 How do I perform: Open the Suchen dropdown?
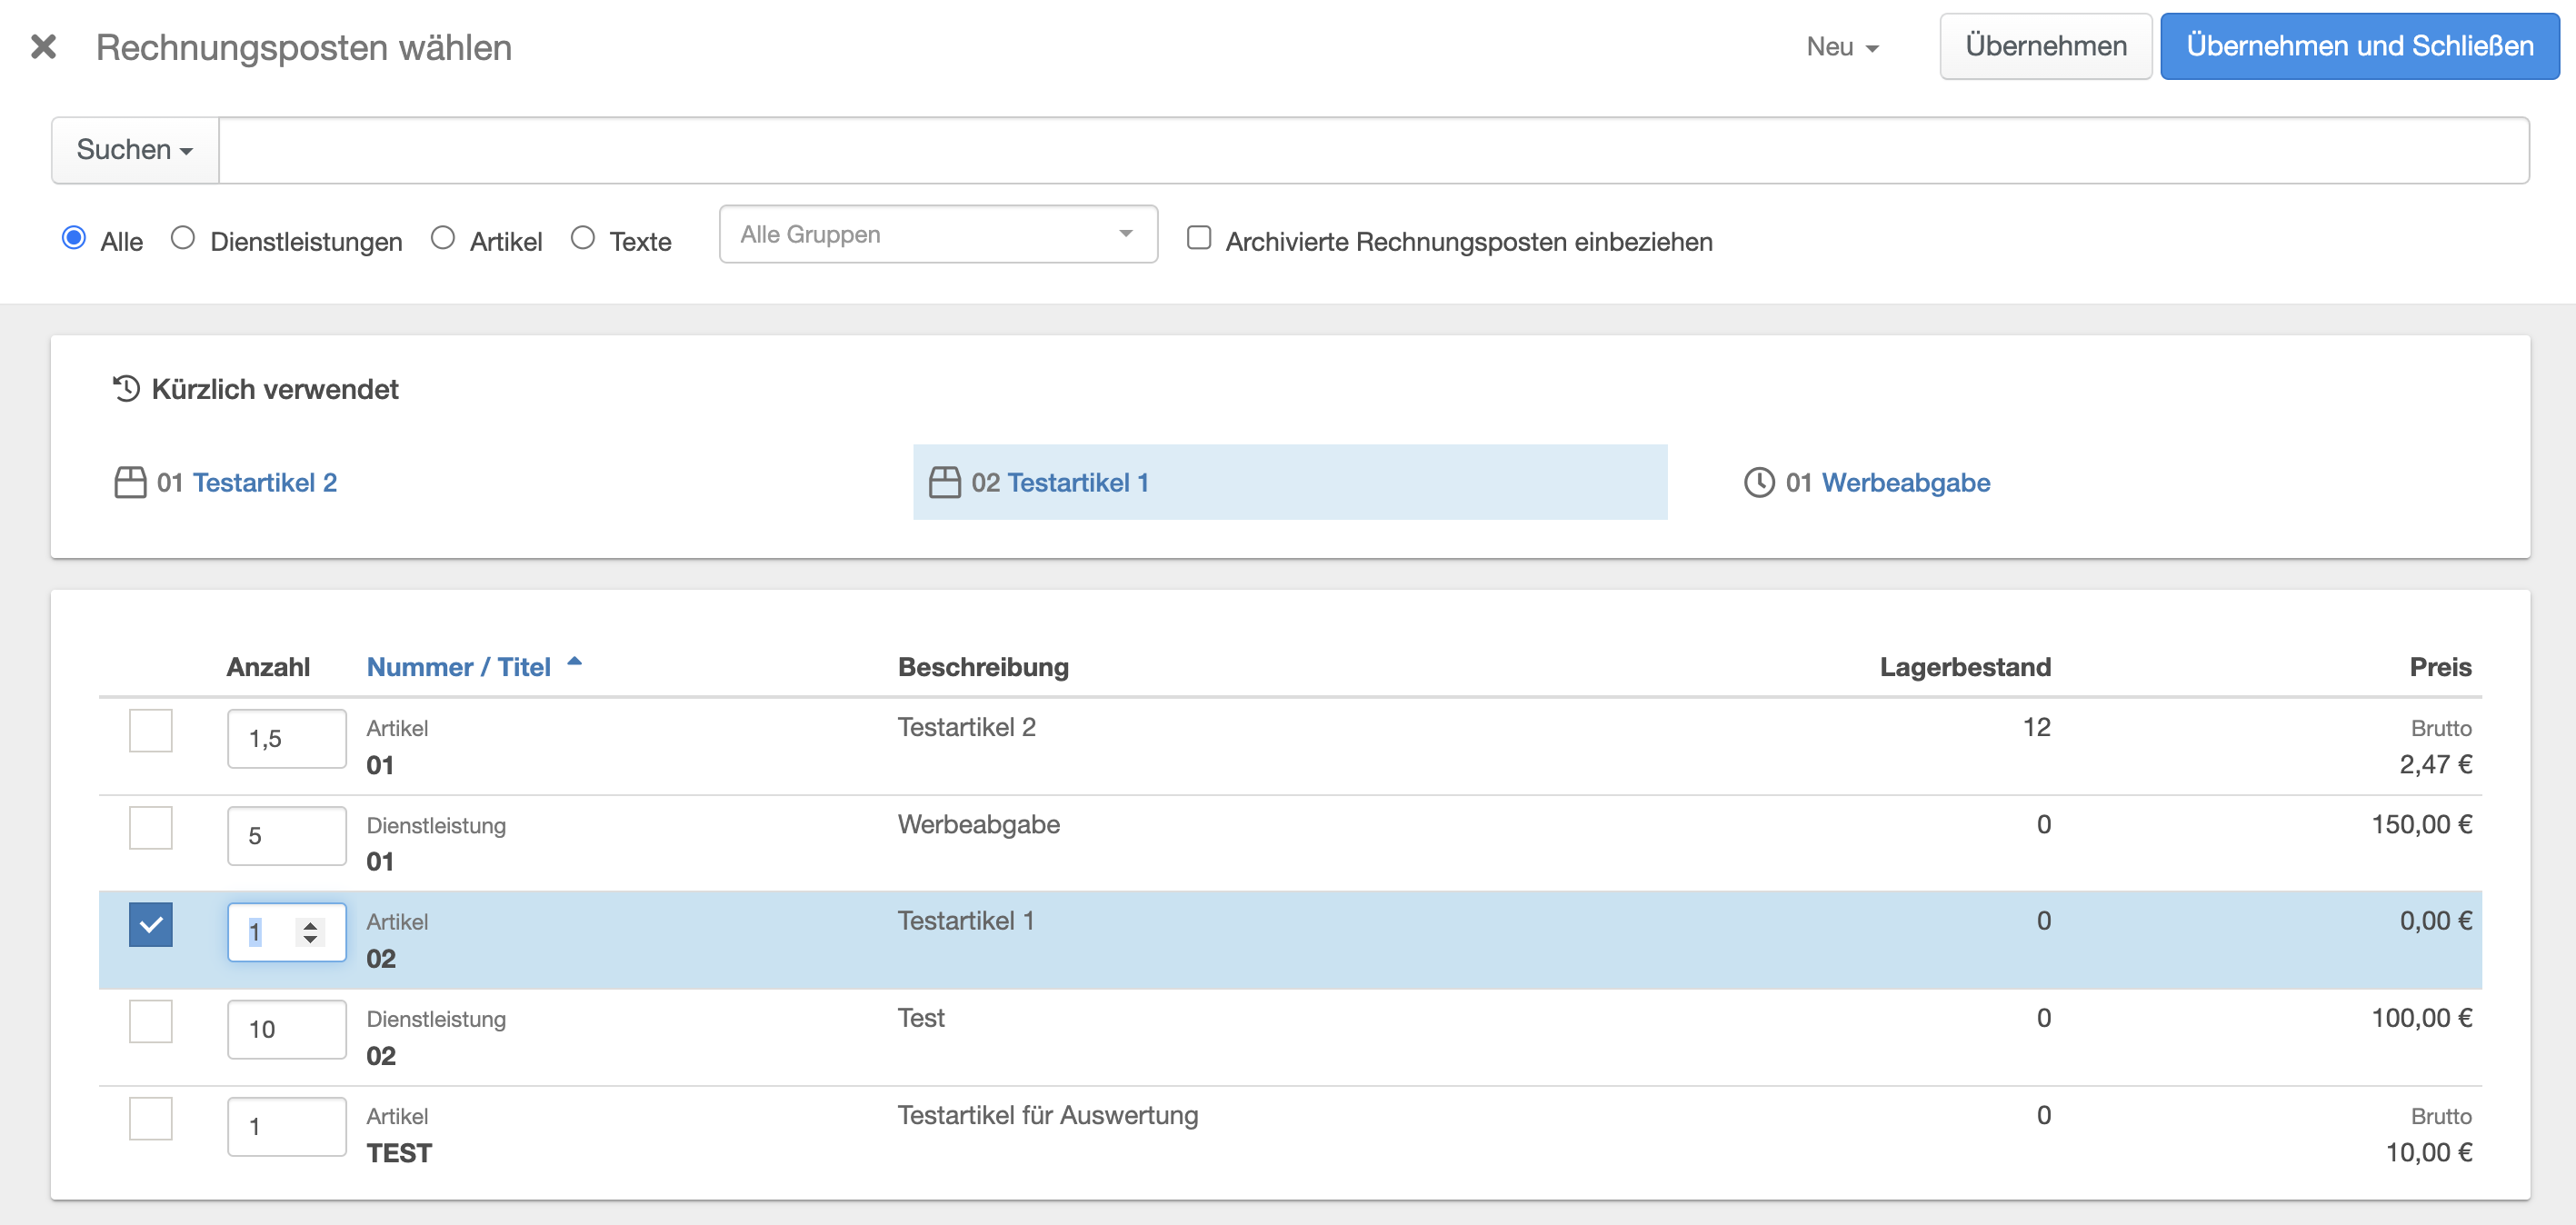(x=135, y=150)
